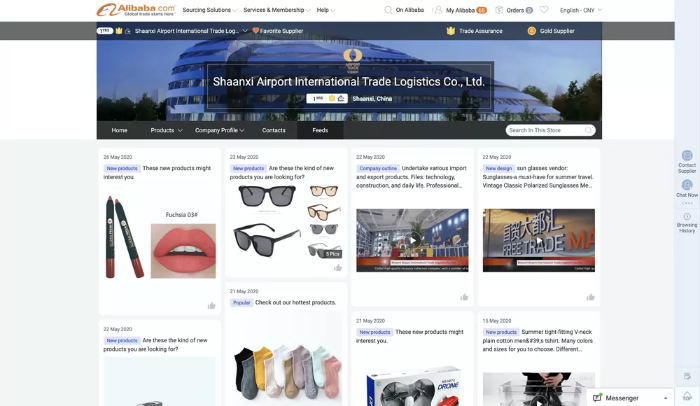The image size is (700, 406).
Task: Change language English - CNY dropdown
Action: click(x=581, y=10)
